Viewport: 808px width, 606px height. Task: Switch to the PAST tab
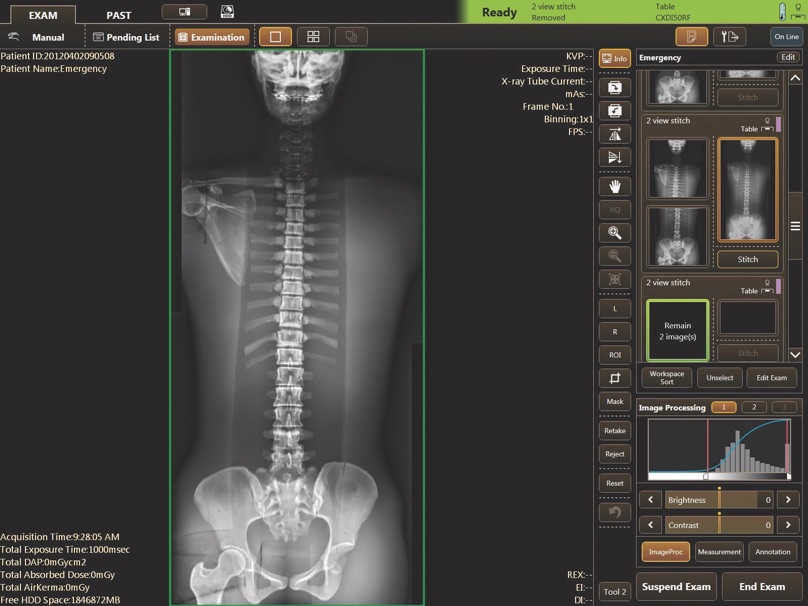(x=118, y=15)
